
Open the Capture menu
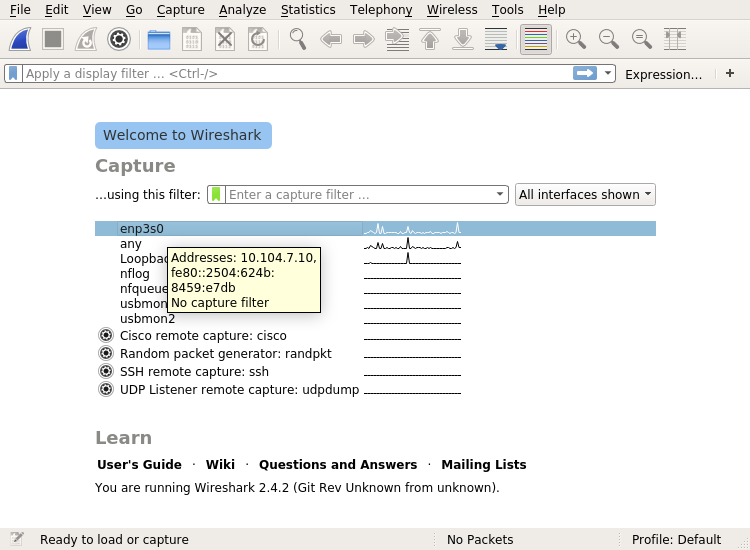pos(180,10)
